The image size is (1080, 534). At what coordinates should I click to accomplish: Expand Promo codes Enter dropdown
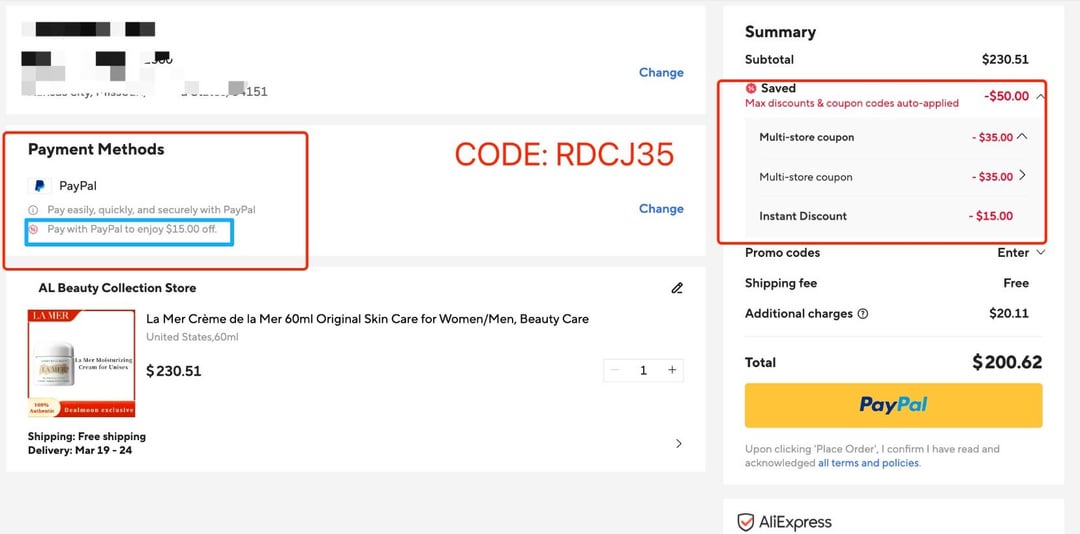1041,253
